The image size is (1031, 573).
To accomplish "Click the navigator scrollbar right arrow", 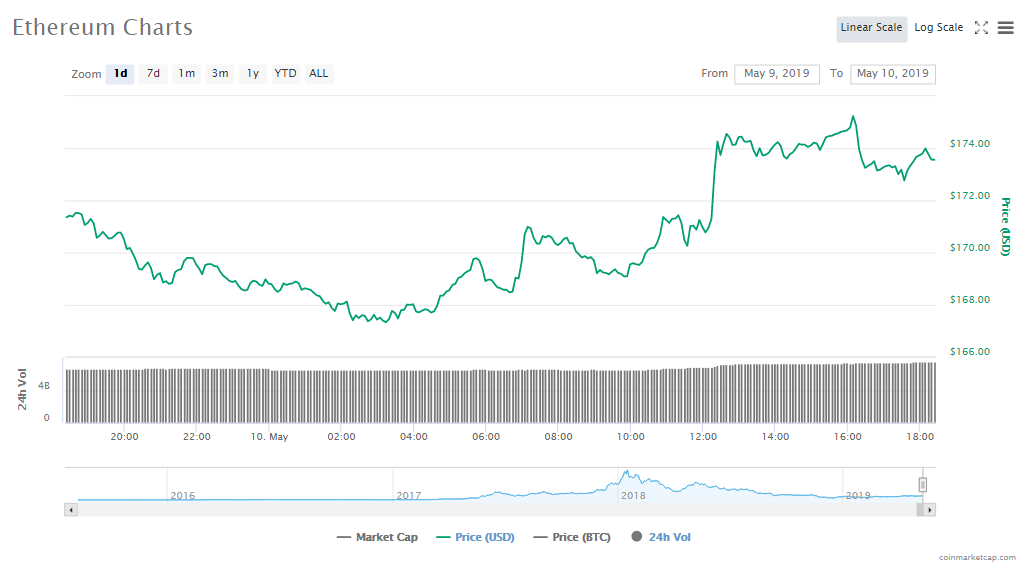I will pos(929,510).
